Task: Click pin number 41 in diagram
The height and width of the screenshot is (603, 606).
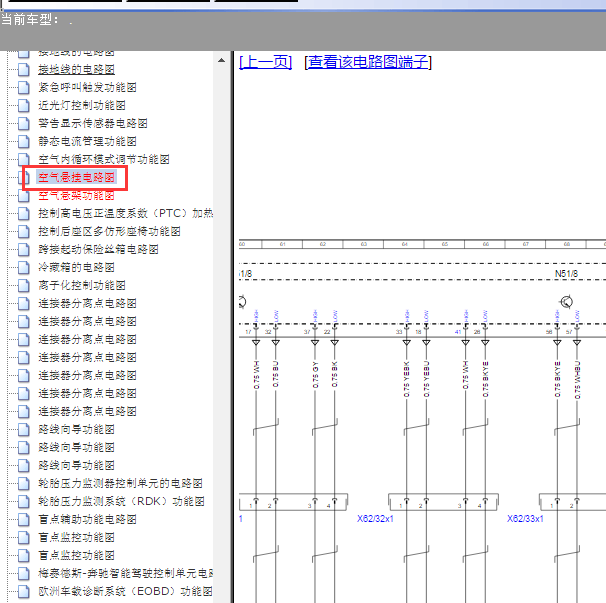Action: click(458, 332)
